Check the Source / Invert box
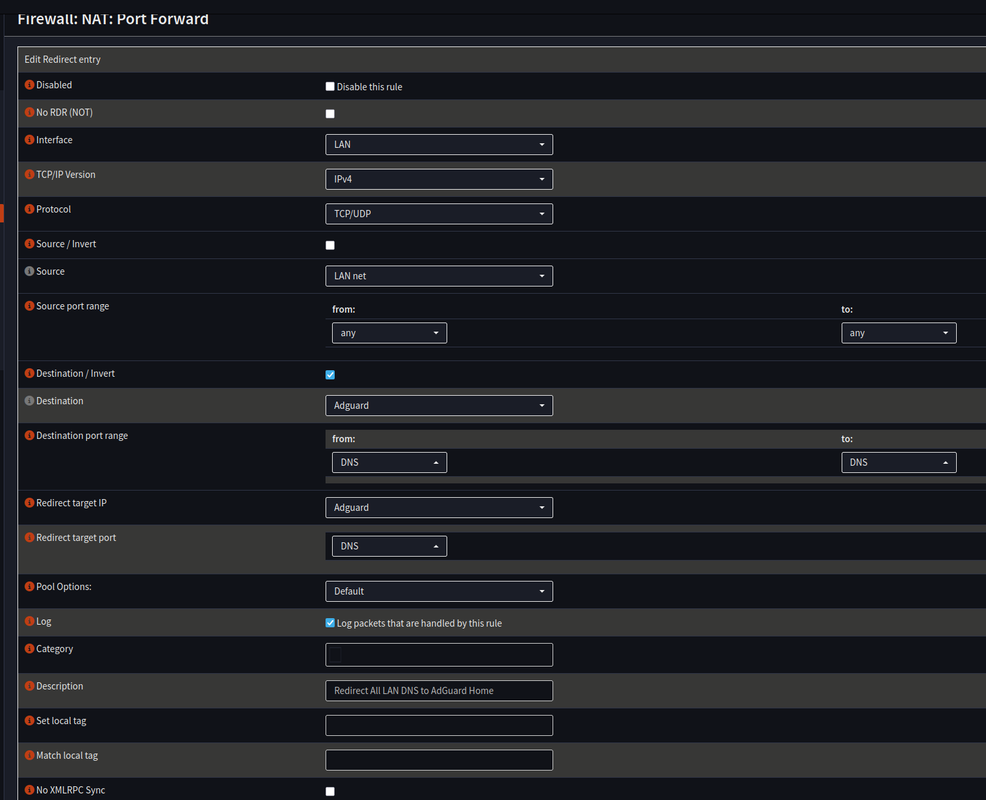Viewport: 986px width, 800px height. tap(330, 245)
